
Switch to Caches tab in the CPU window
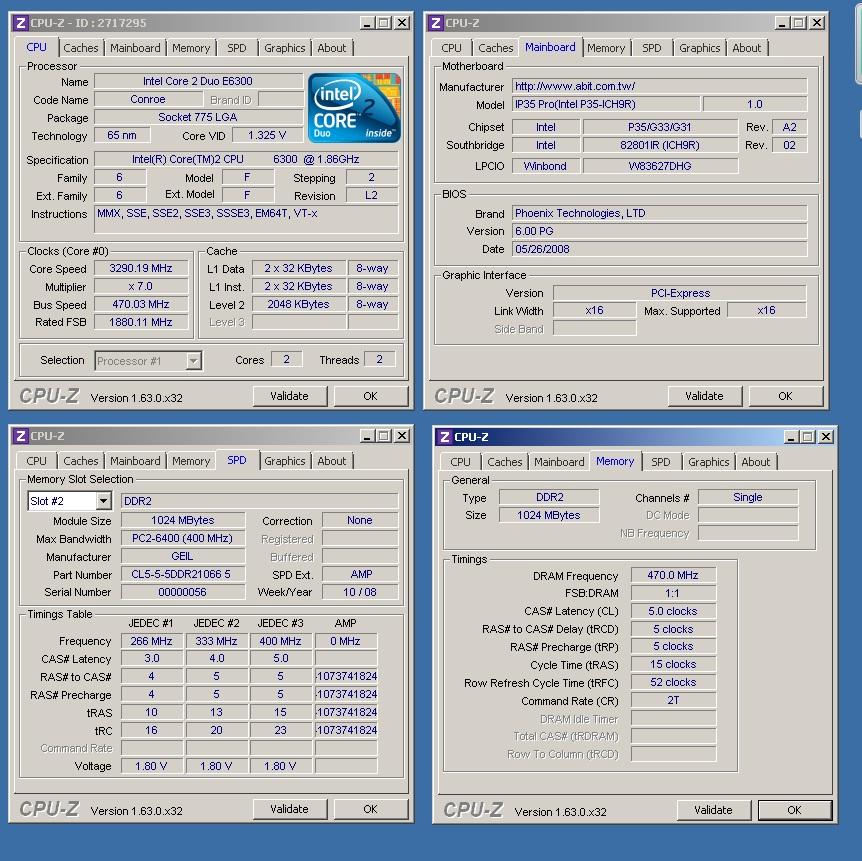(x=81, y=48)
